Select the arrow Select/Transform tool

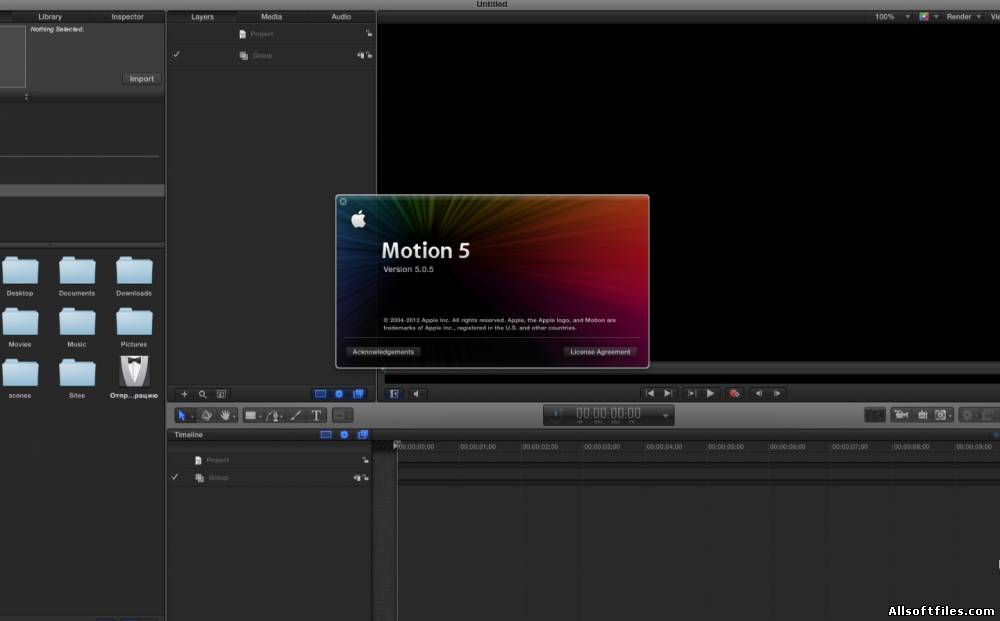(x=182, y=415)
